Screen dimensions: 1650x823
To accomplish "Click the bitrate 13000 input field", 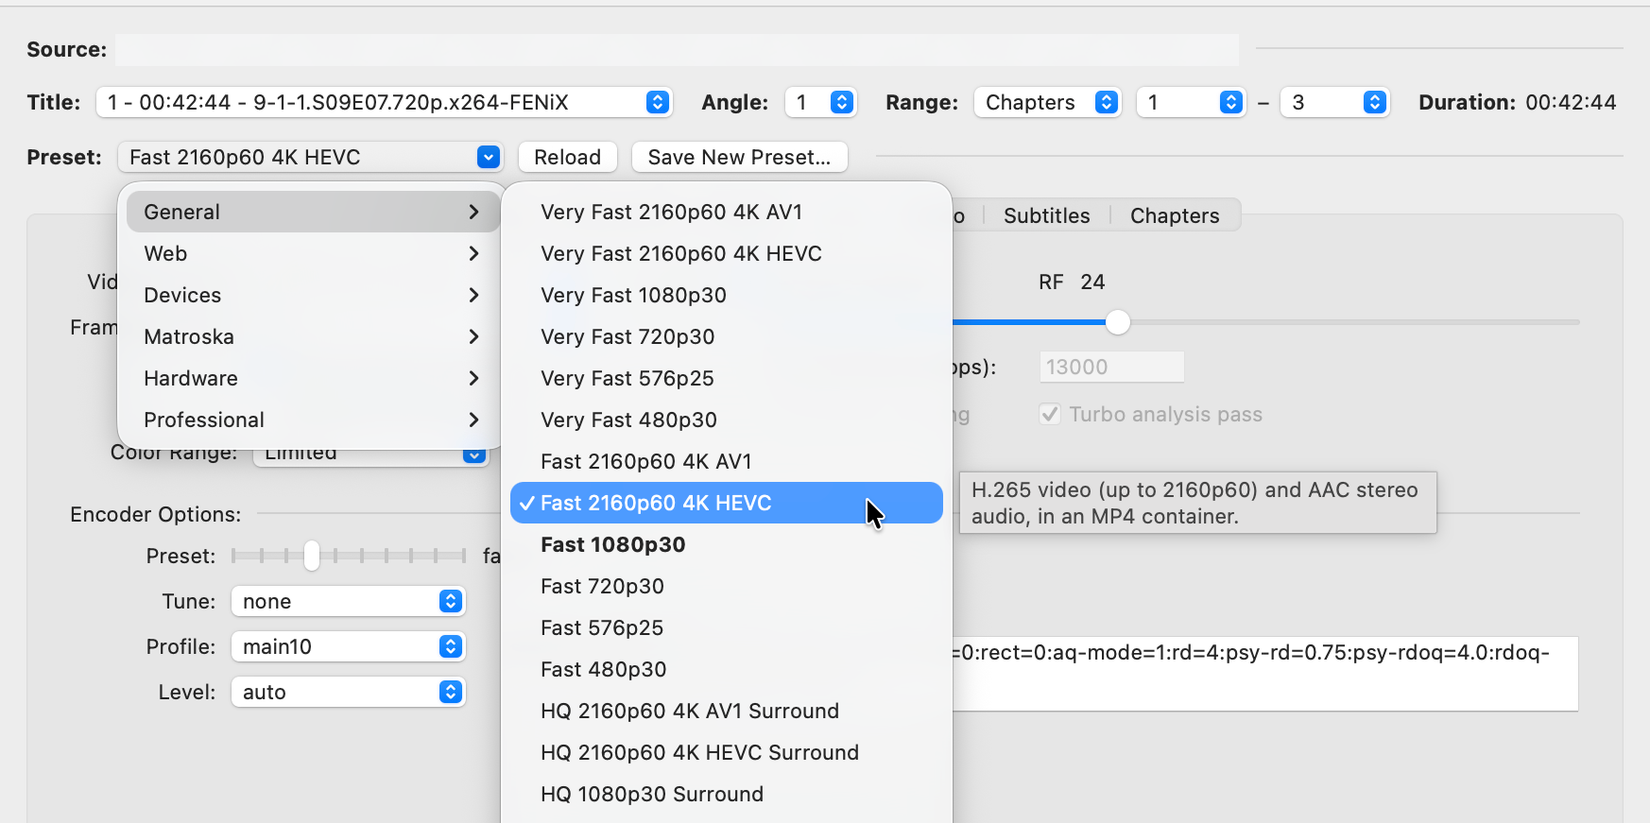I will pyautogui.click(x=1111, y=367).
